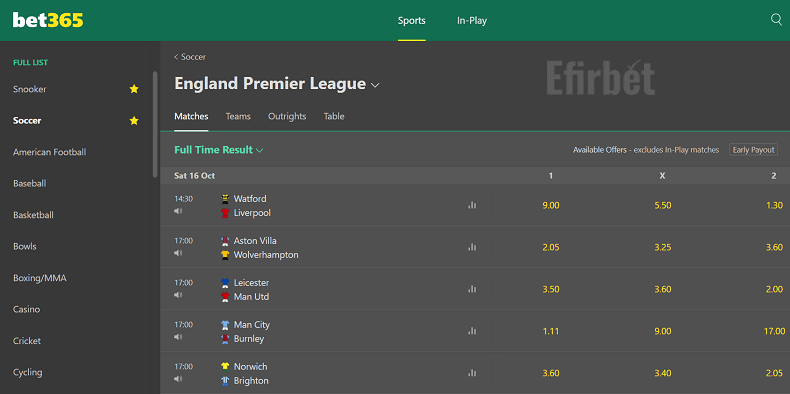Switch to the Outrights tab
Screen dimensions: 790x394
287,116
